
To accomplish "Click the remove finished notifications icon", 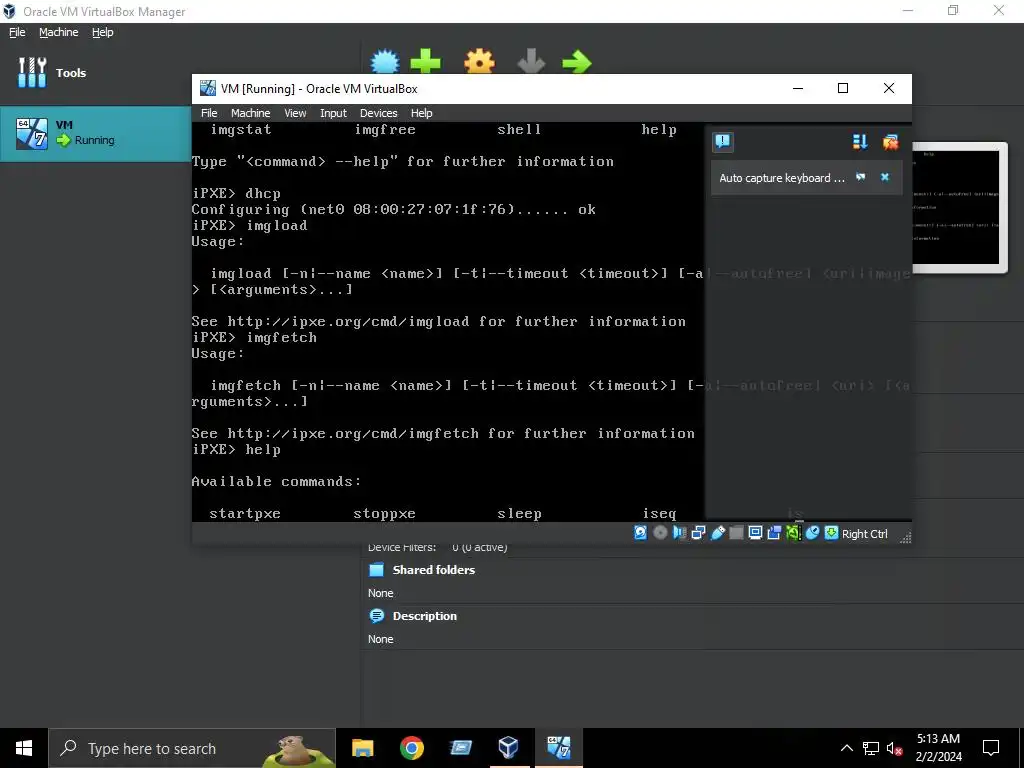I will coord(890,142).
